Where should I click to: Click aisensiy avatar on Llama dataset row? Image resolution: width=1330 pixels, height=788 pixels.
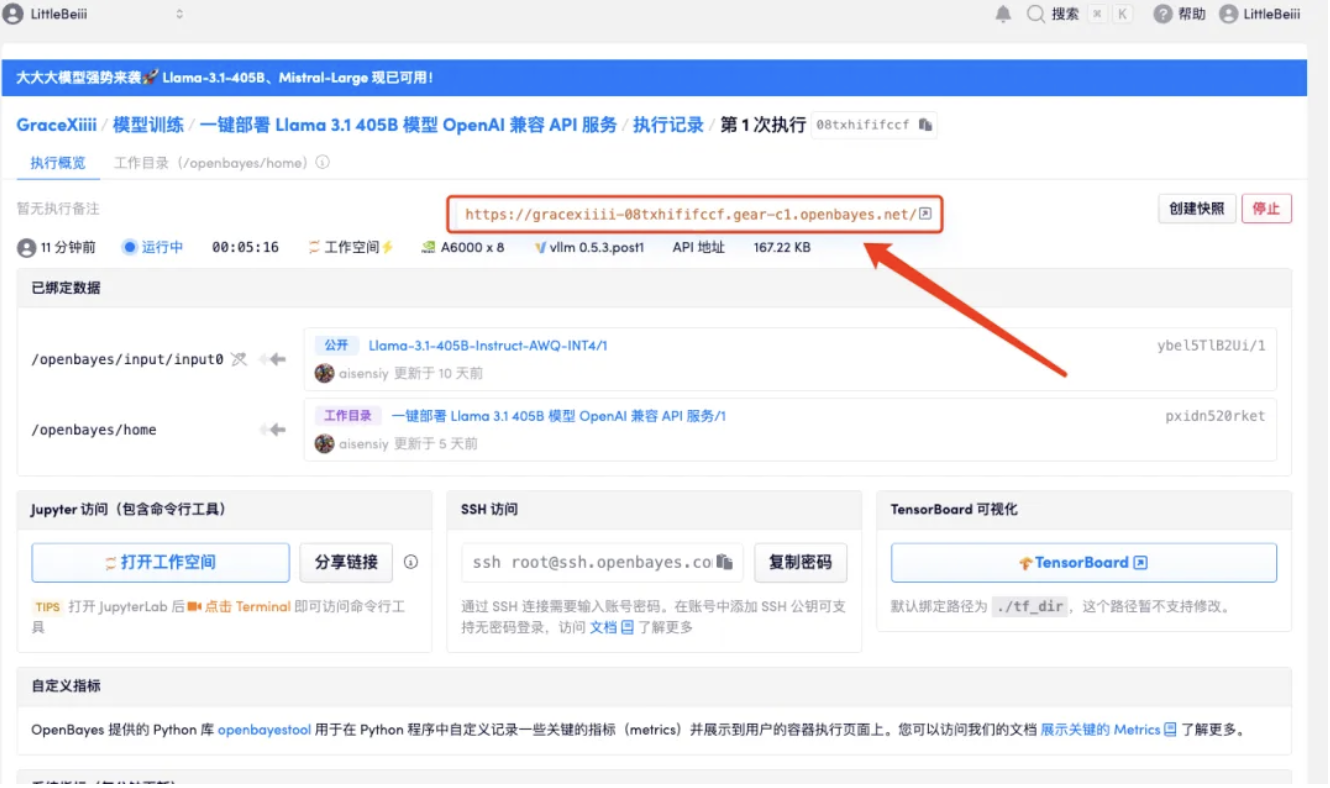pyautogui.click(x=324, y=373)
